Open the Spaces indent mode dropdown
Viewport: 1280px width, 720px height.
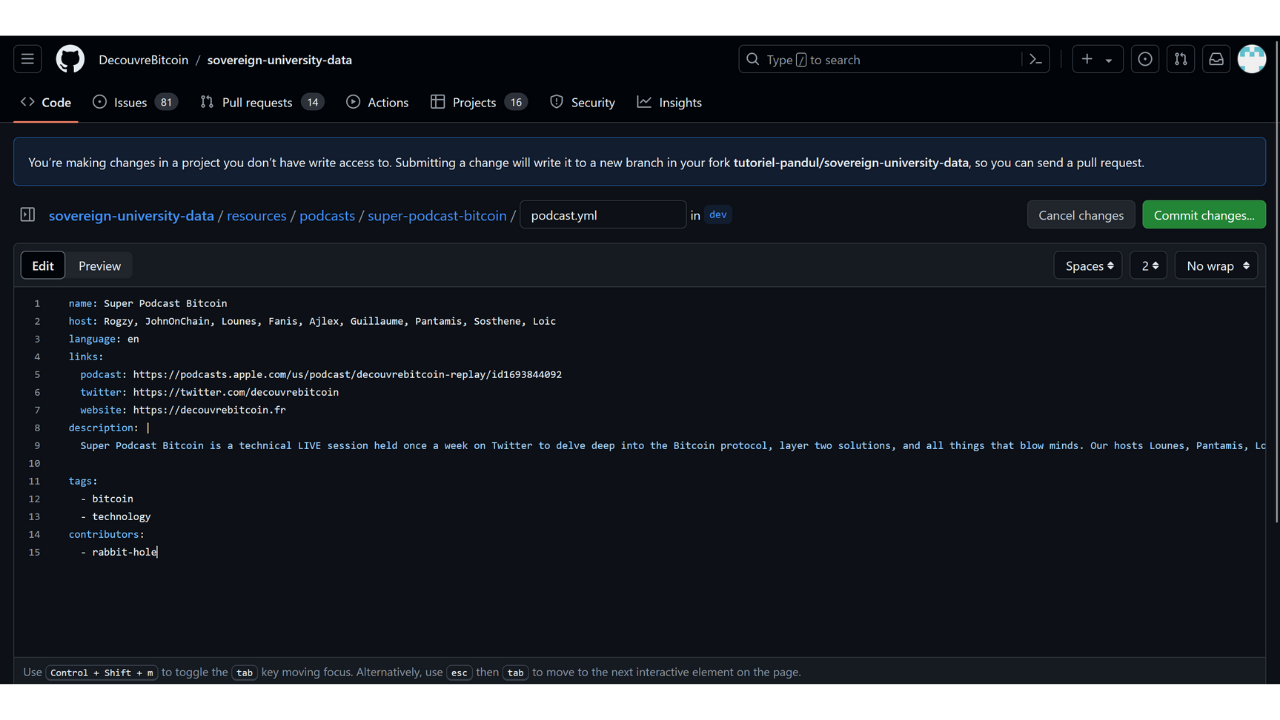click(x=1088, y=266)
